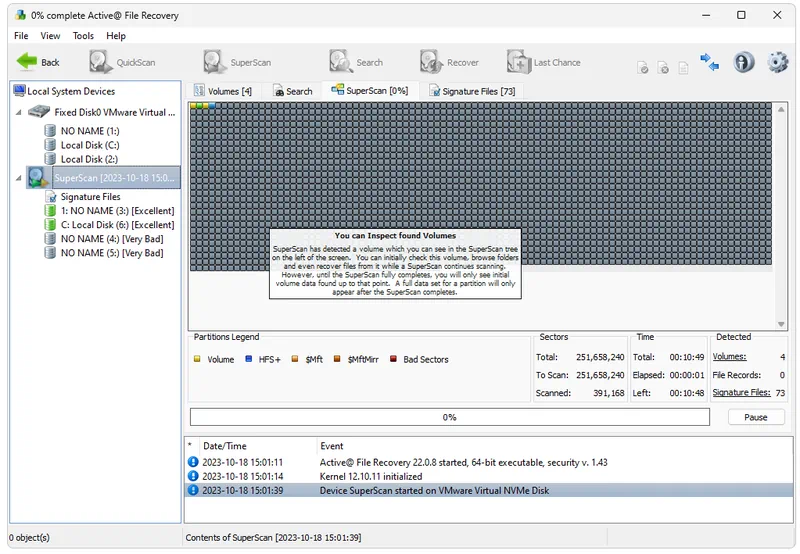Select Fixed Disk0 VMware Virtual drive icon
The height and width of the screenshot is (554, 800).
coord(39,112)
